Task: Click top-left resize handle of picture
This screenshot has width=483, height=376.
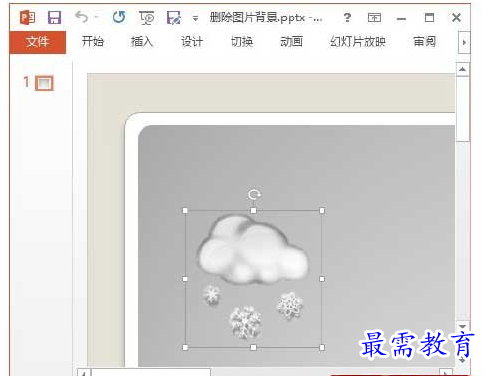Action: [185, 211]
